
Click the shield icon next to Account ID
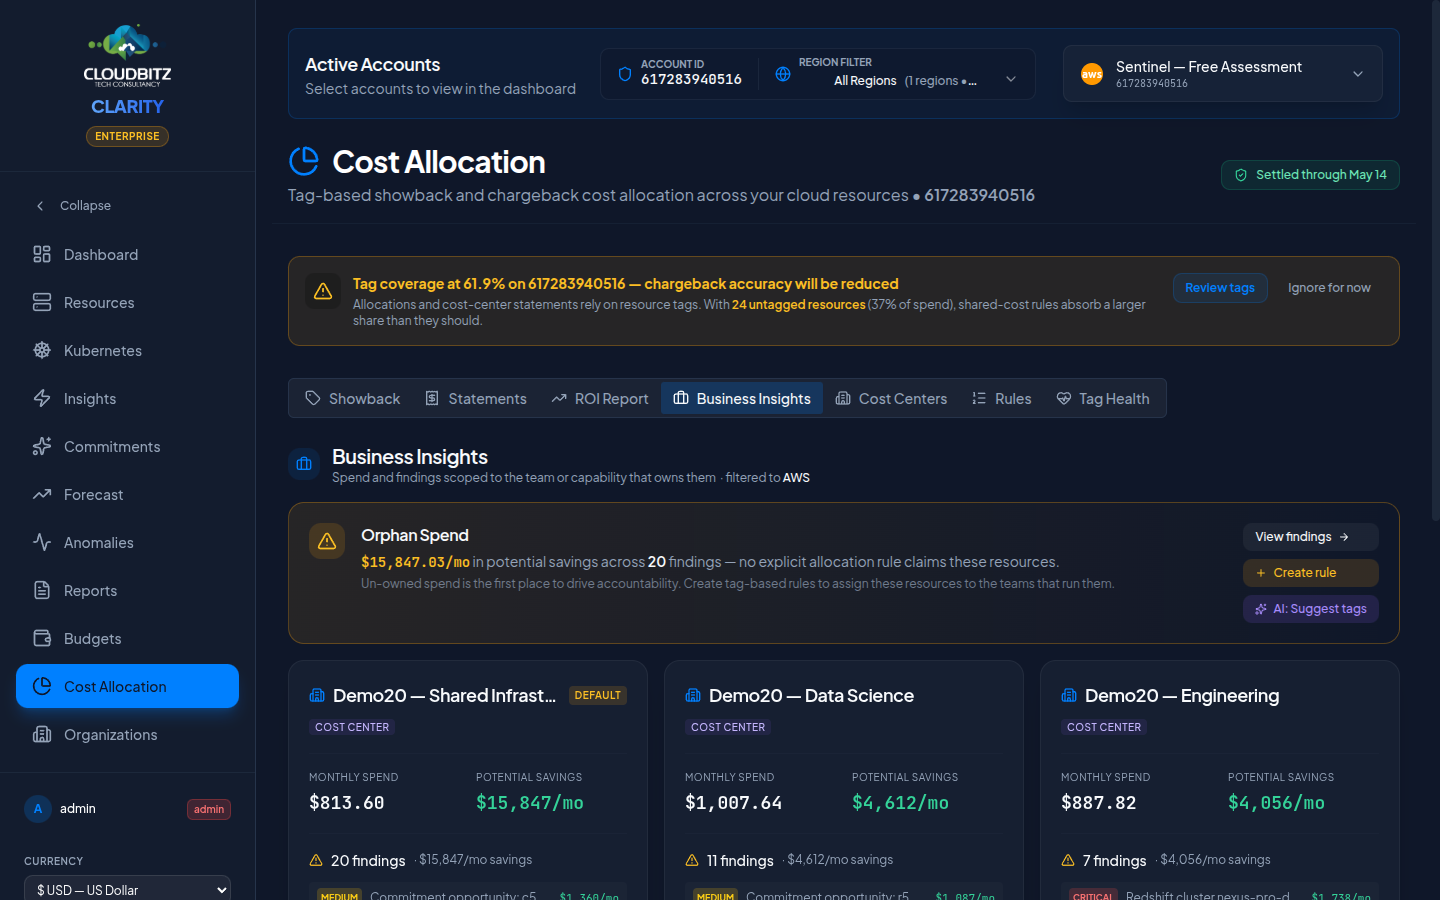point(625,74)
